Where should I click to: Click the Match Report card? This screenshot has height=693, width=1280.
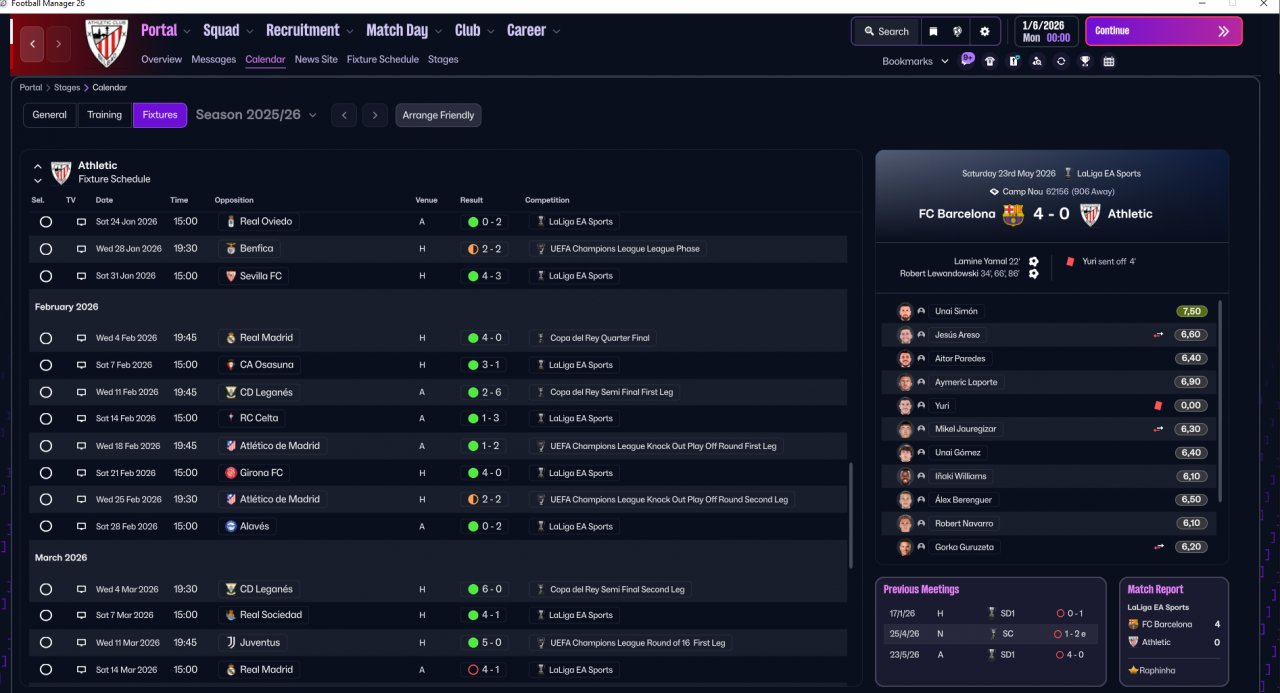tap(1174, 631)
